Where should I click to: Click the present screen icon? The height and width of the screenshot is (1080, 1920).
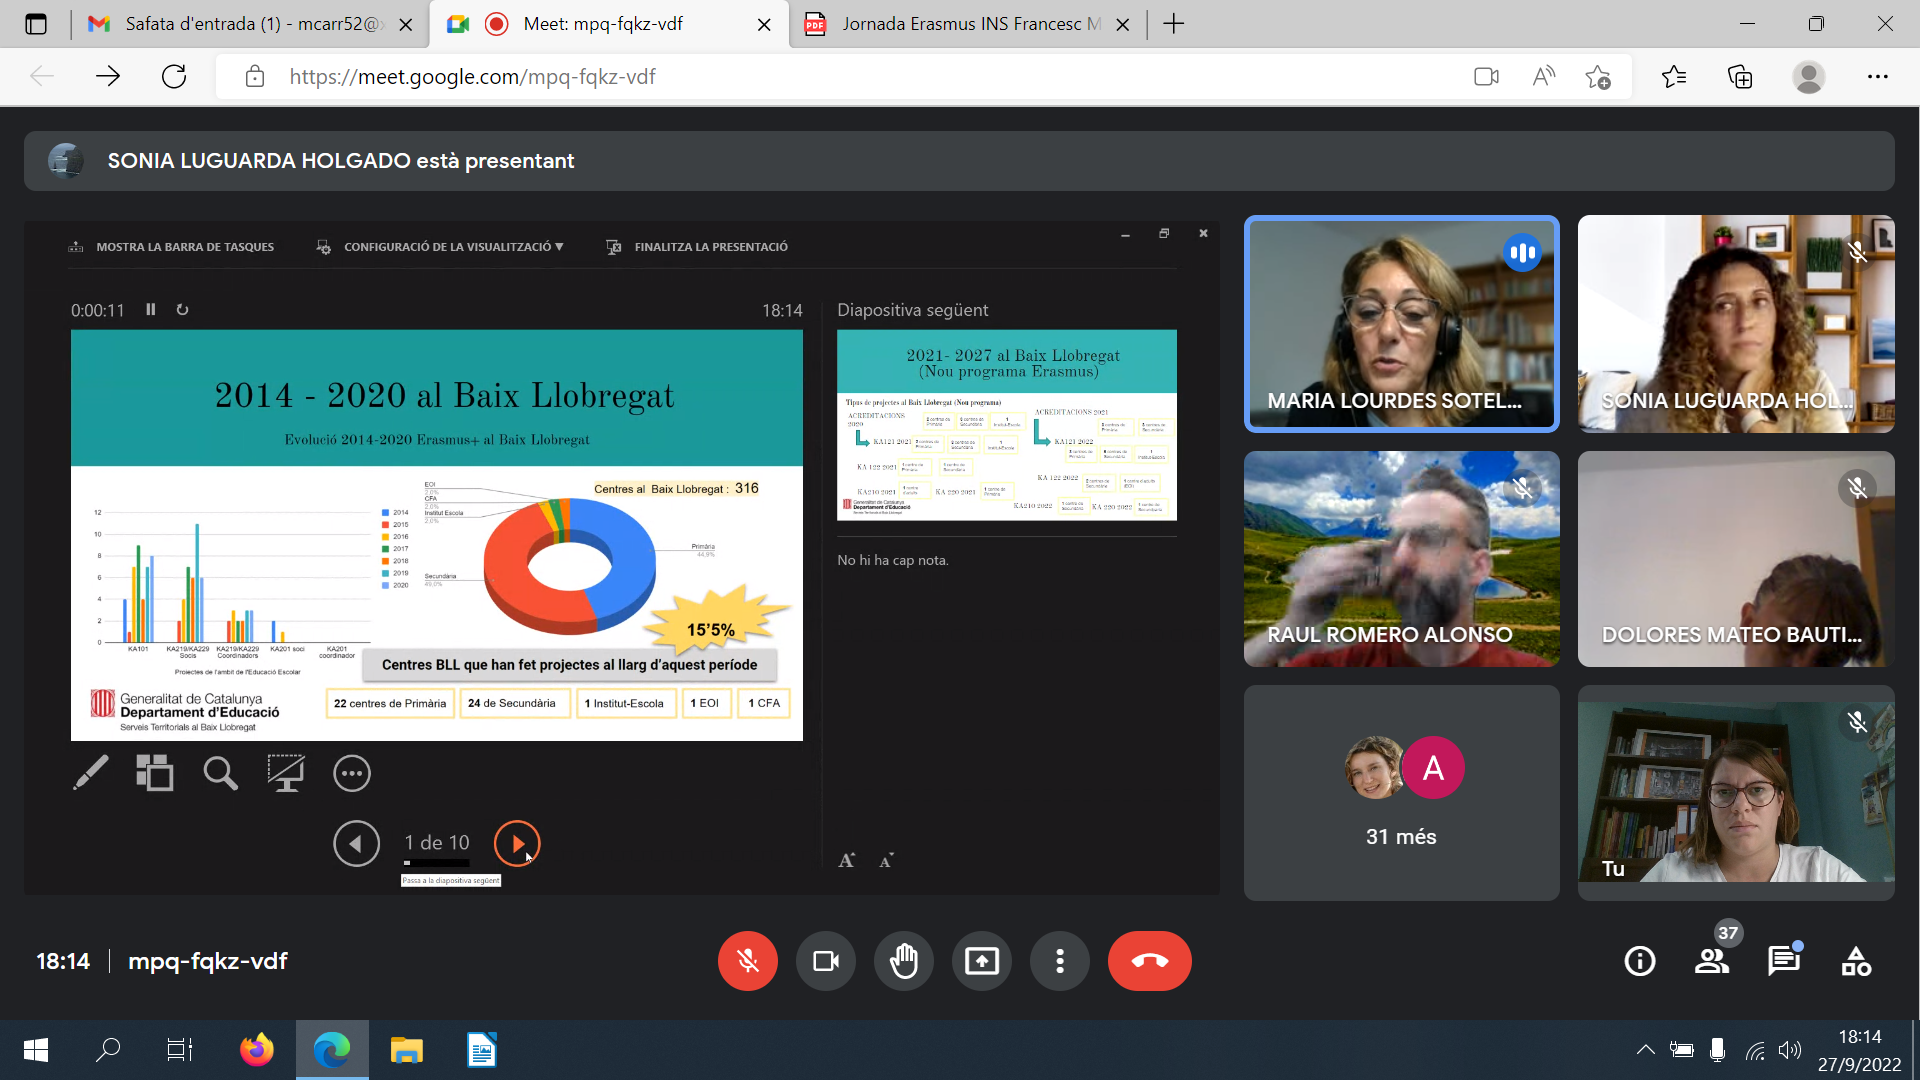click(x=982, y=961)
